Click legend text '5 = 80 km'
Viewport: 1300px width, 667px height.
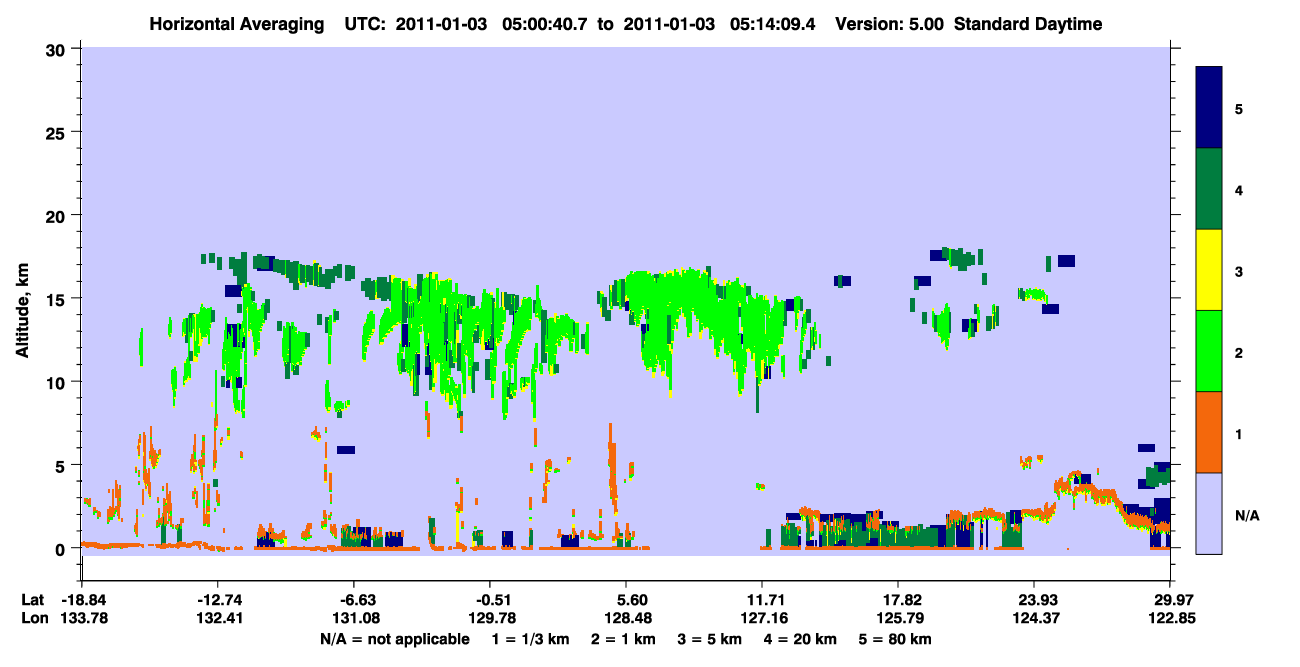click(896, 639)
